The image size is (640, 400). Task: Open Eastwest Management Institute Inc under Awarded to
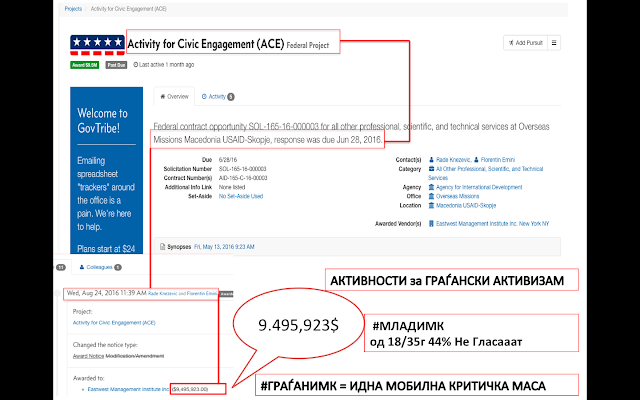(128, 389)
